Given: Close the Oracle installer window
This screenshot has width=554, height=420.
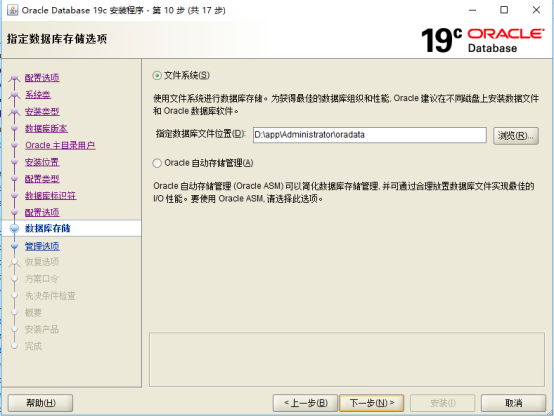Looking at the screenshot, I should coord(536,10).
